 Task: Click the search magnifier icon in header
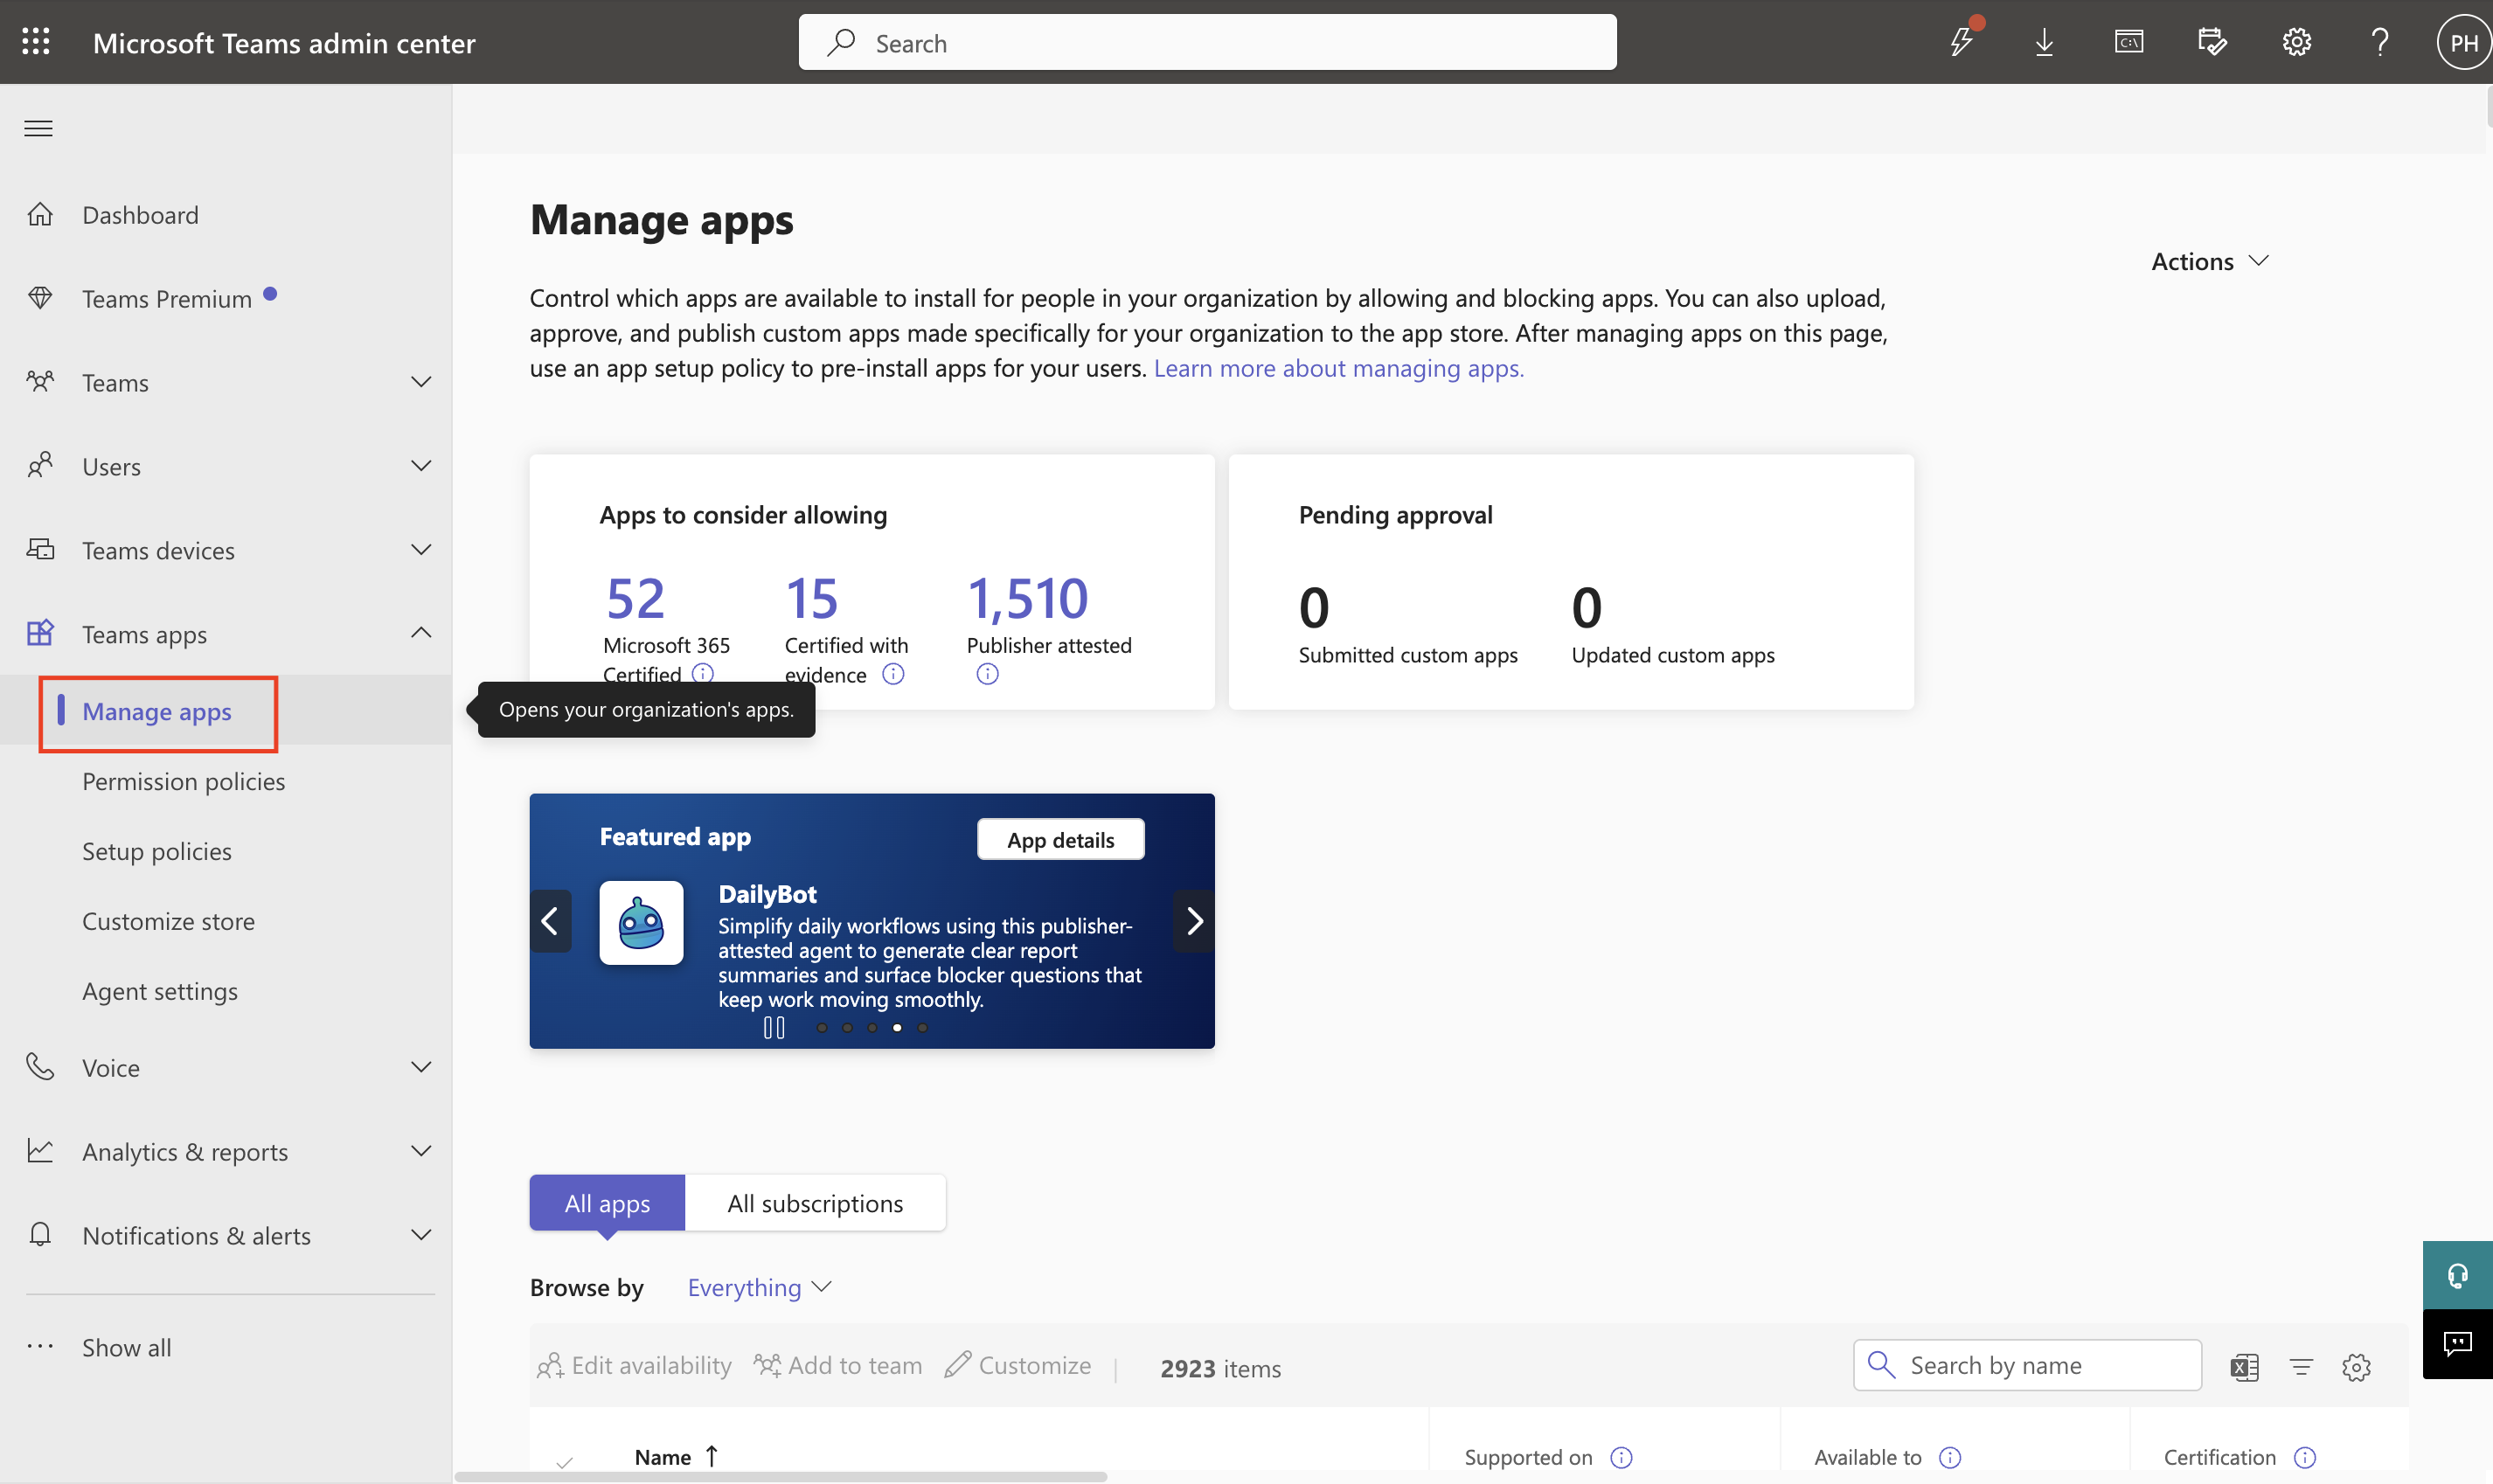point(841,42)
